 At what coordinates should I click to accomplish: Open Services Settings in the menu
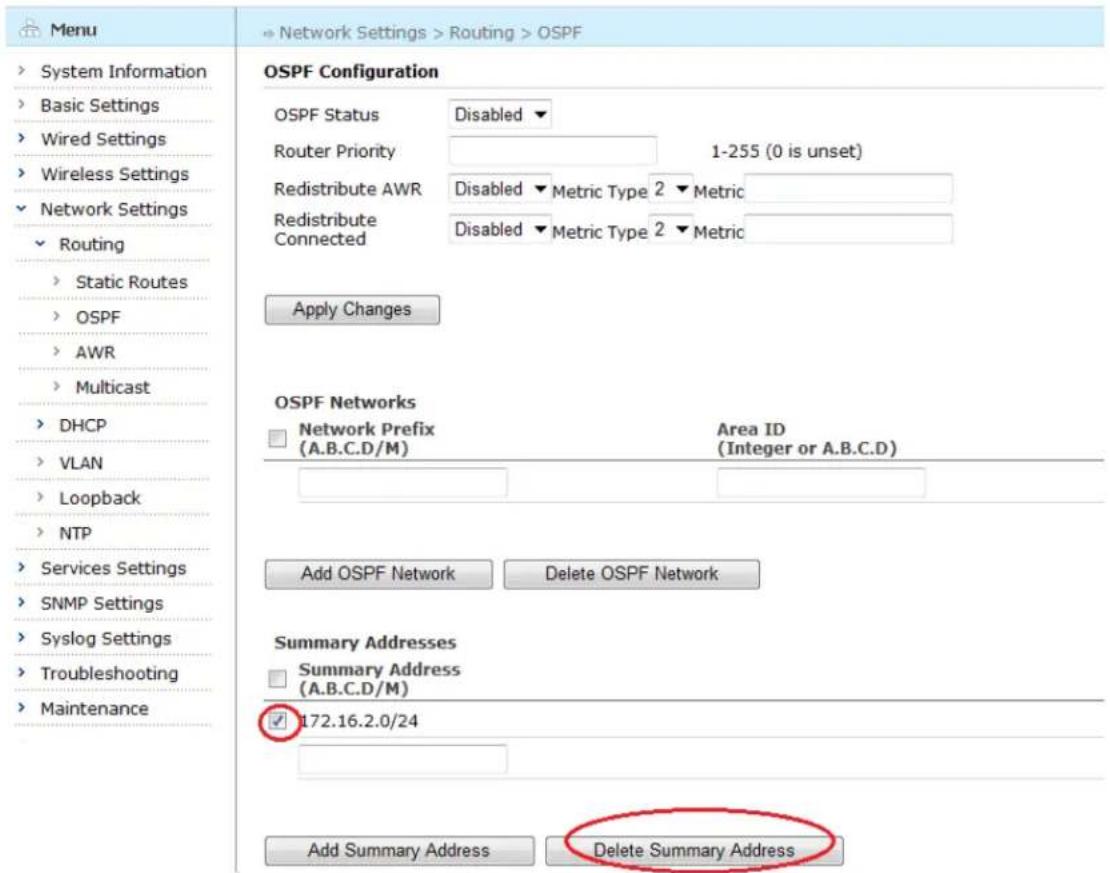click(113, 568)
